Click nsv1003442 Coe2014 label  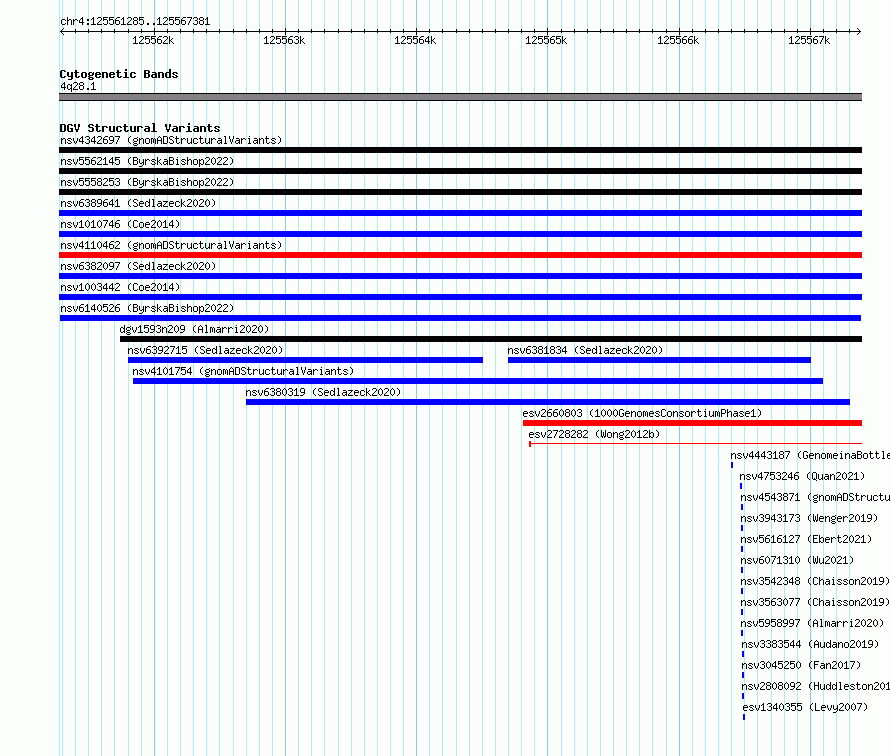point(120,287)
